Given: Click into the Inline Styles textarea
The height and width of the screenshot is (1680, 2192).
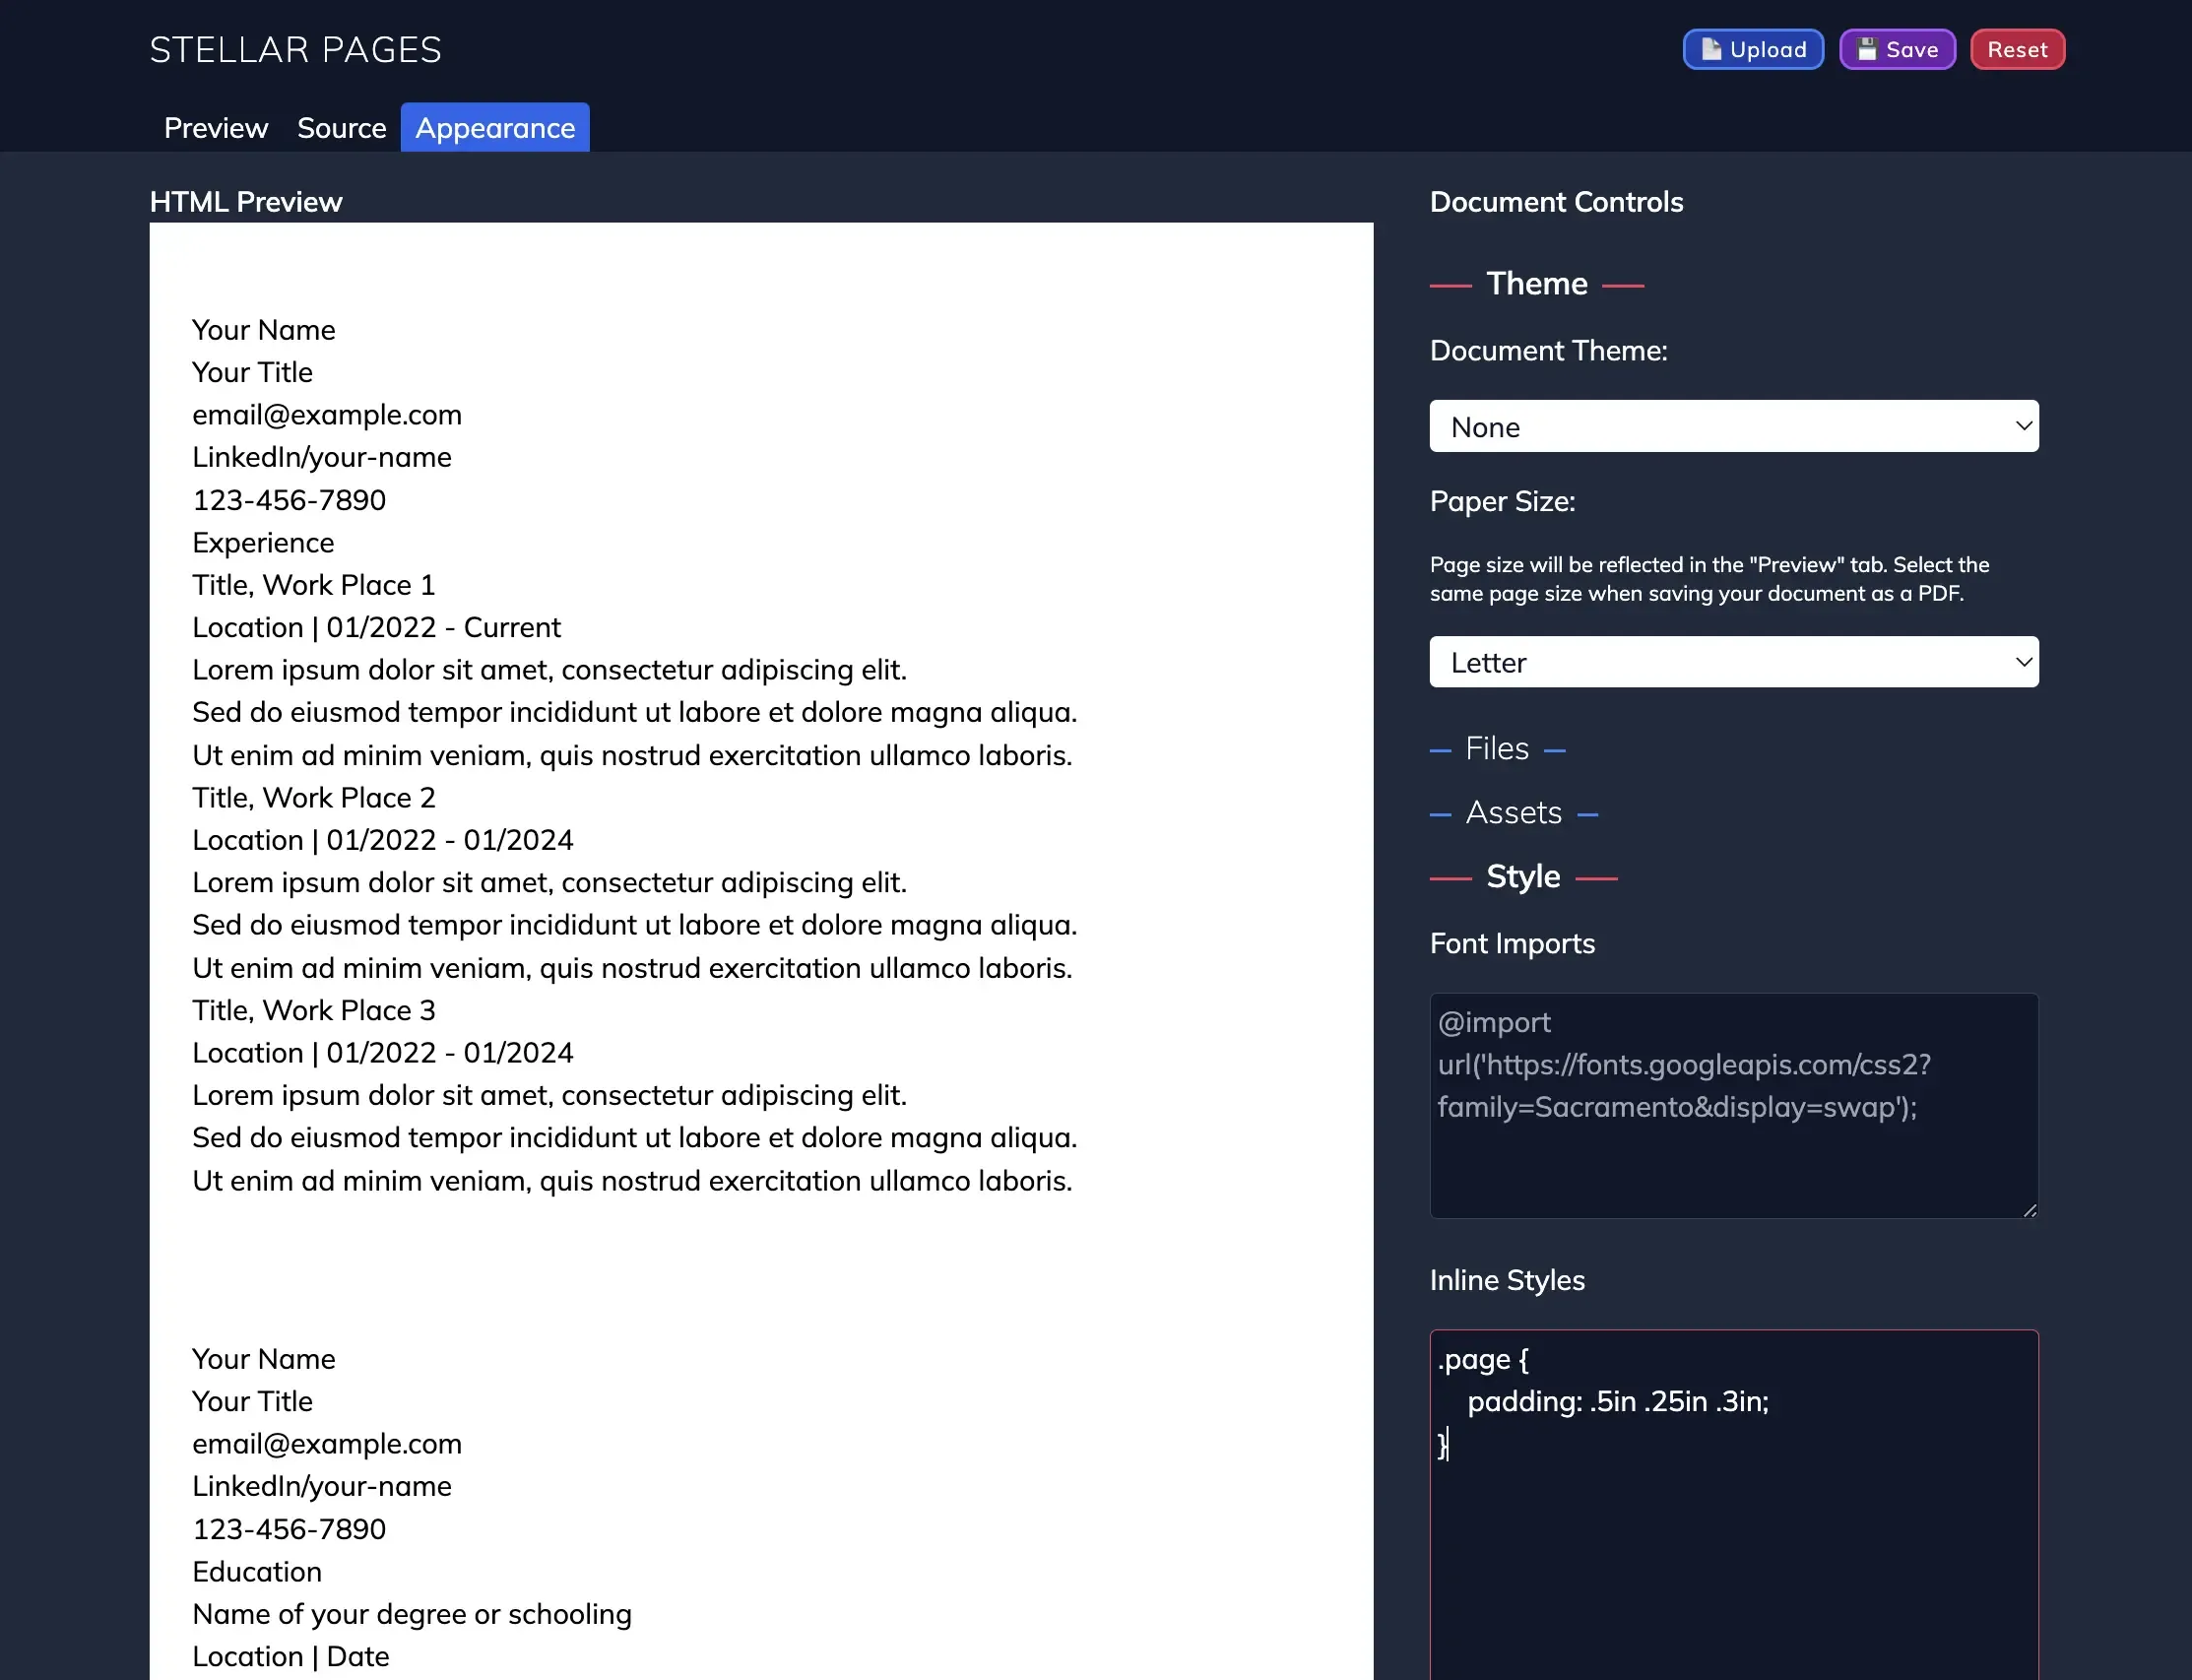Looking at the screenshot, I should pos(1734,1505).
